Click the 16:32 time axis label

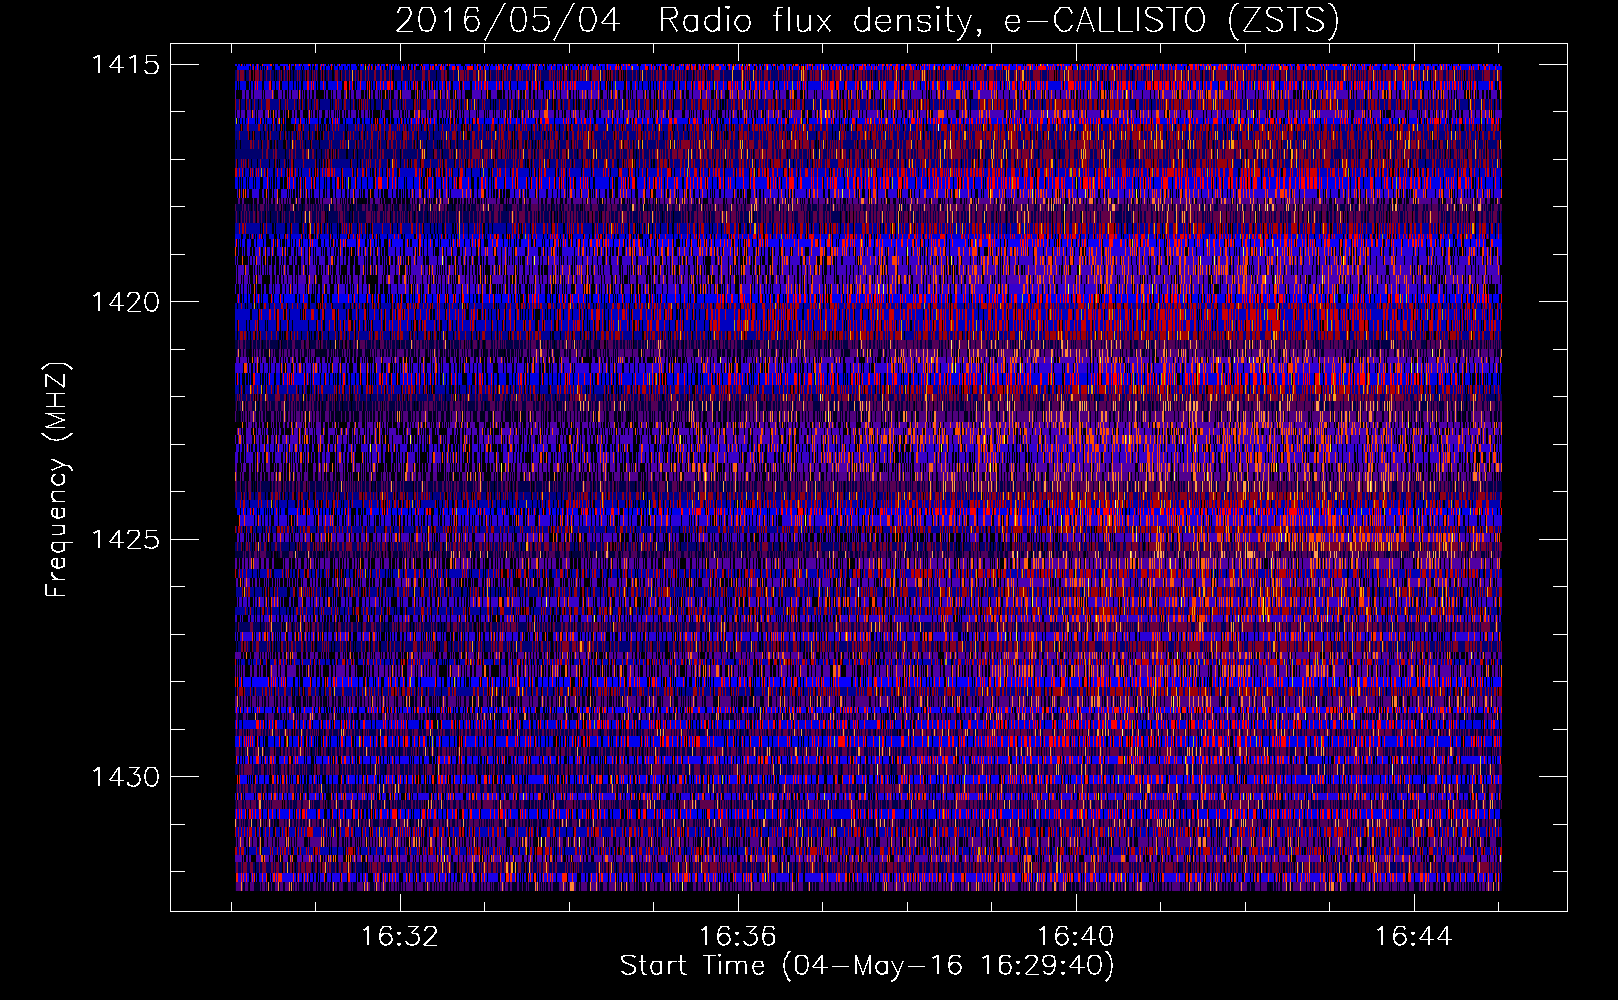[400, 937]
